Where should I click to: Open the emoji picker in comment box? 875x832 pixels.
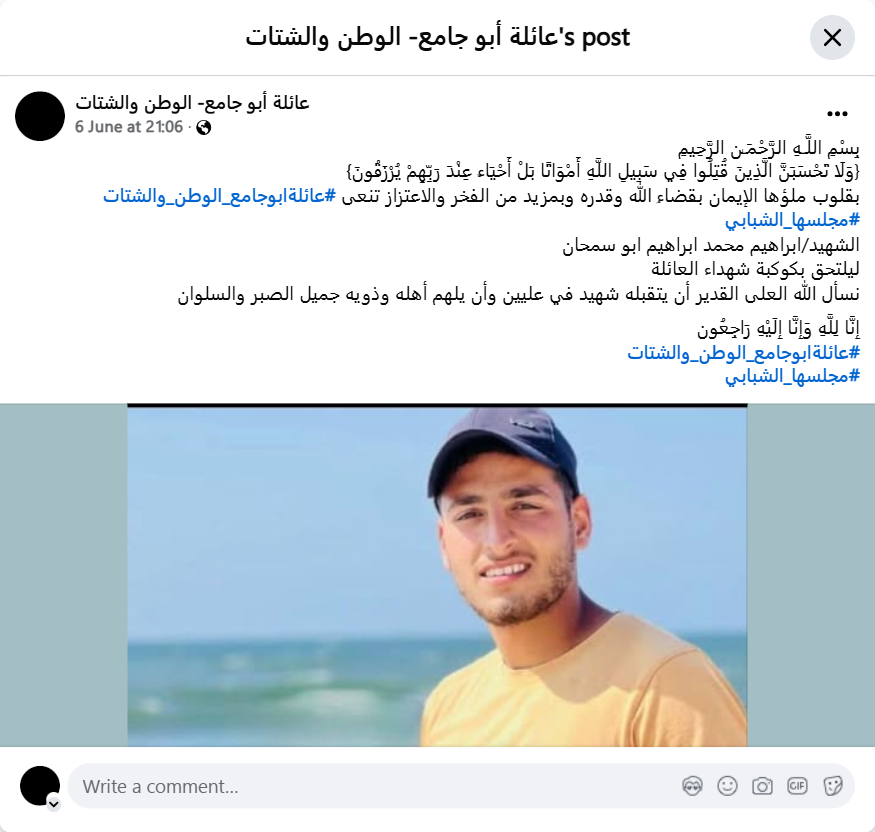tap(727, 786)
